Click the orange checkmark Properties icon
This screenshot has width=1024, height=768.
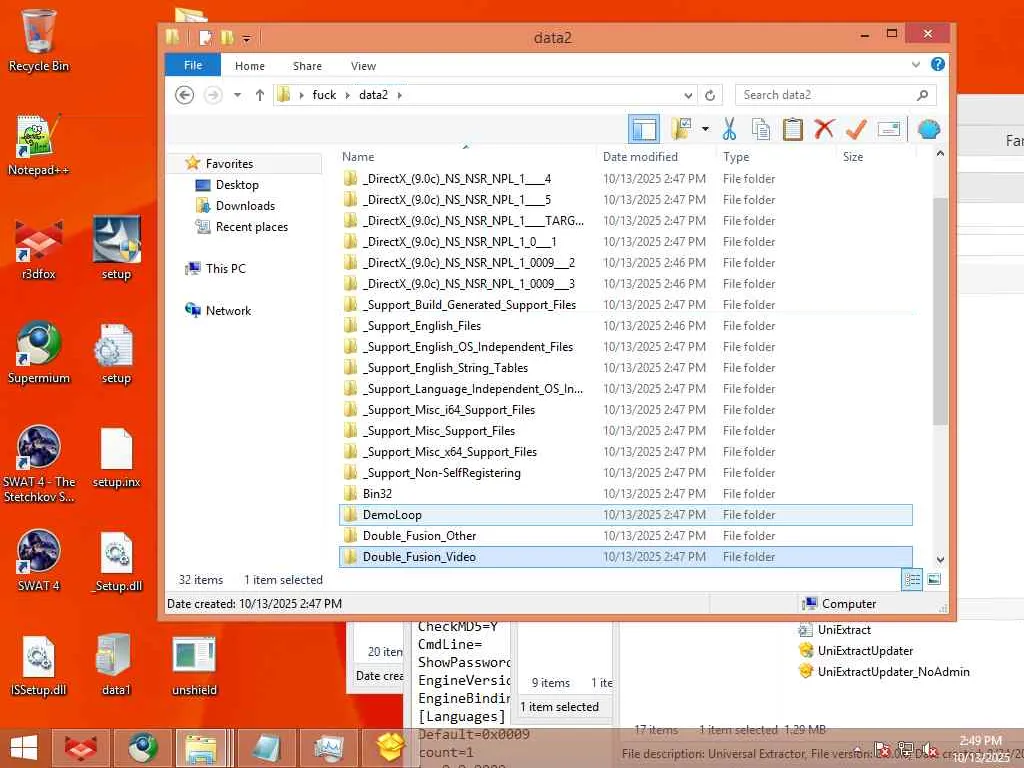coord(856,129)
